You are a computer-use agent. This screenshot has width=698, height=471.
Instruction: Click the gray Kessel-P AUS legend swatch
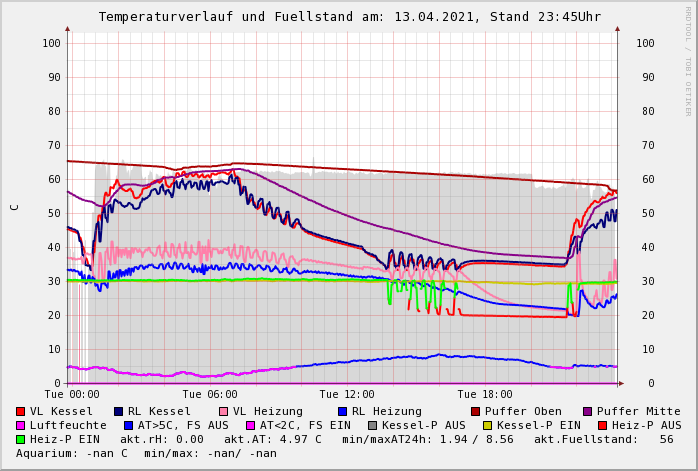(373, 425)
